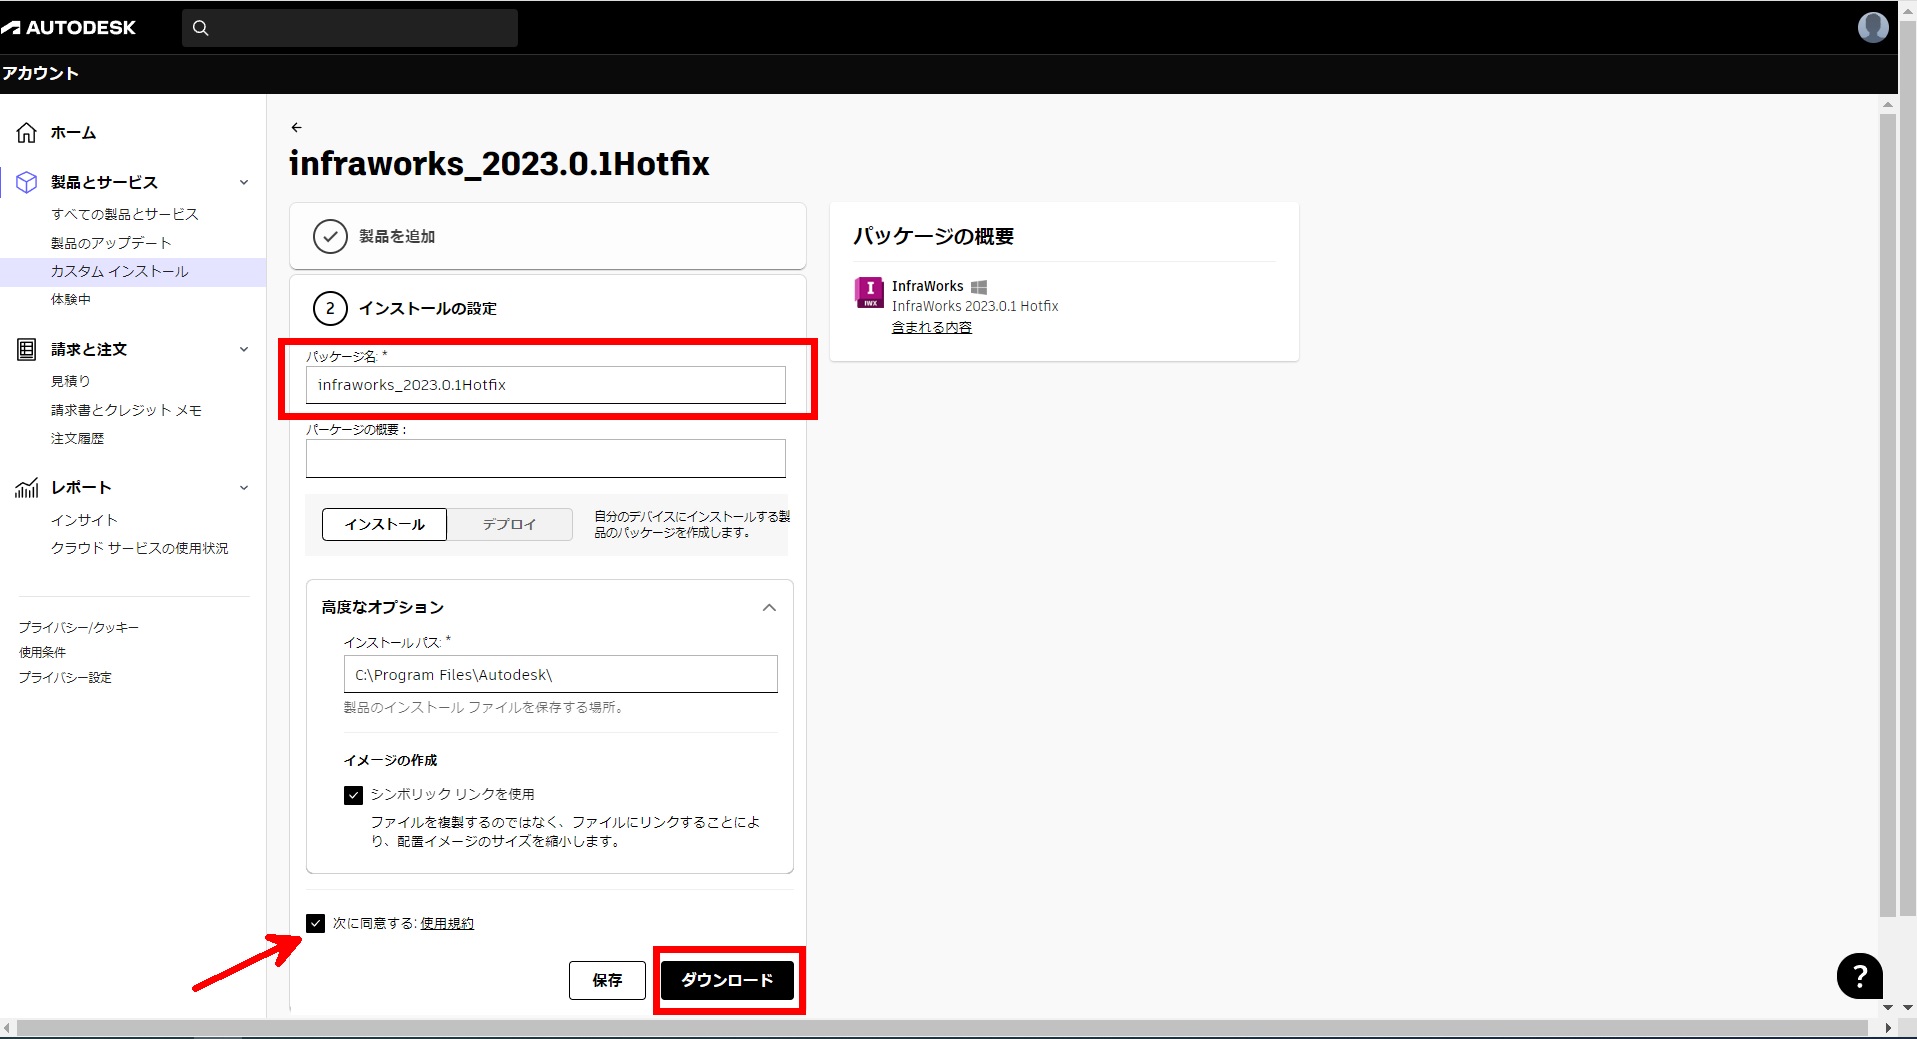Open 使用条件 link in sidebar
Image resolution: width=1917 pixels, height=1039 pixels.
point(42,652)
